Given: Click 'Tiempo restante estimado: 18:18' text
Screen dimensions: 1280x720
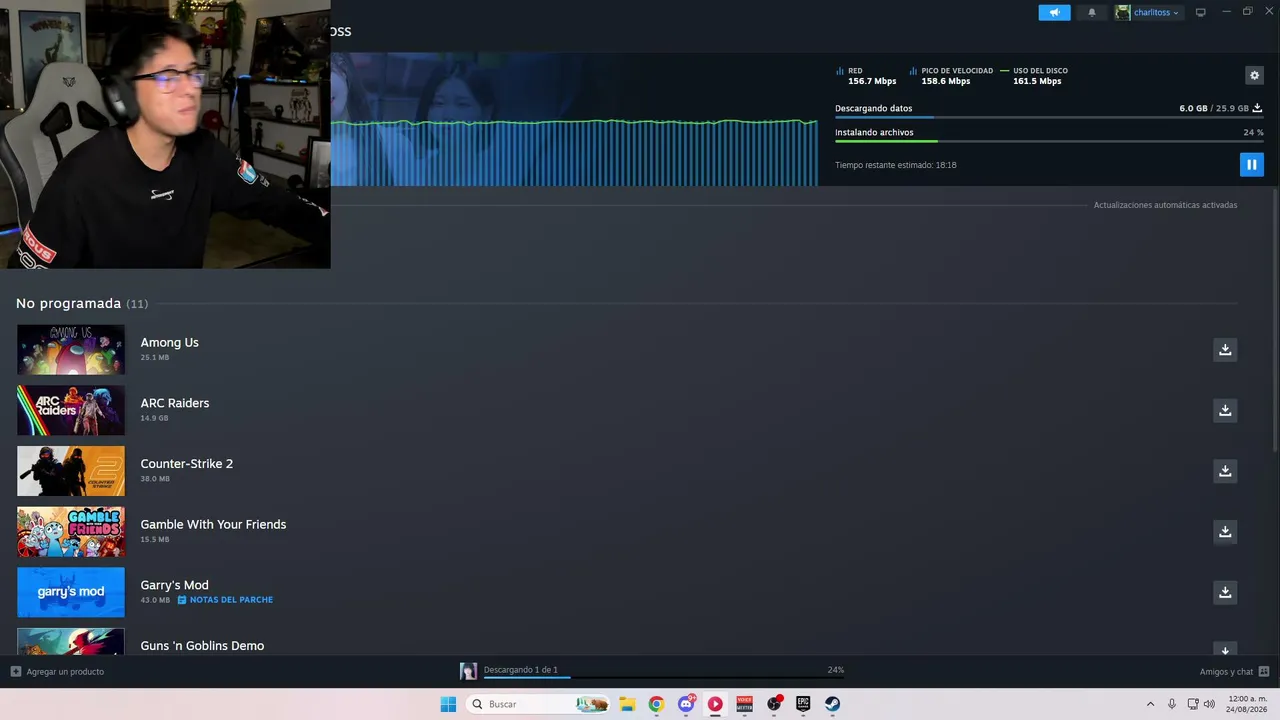Looking at the screenshot, I should [896, 165].
